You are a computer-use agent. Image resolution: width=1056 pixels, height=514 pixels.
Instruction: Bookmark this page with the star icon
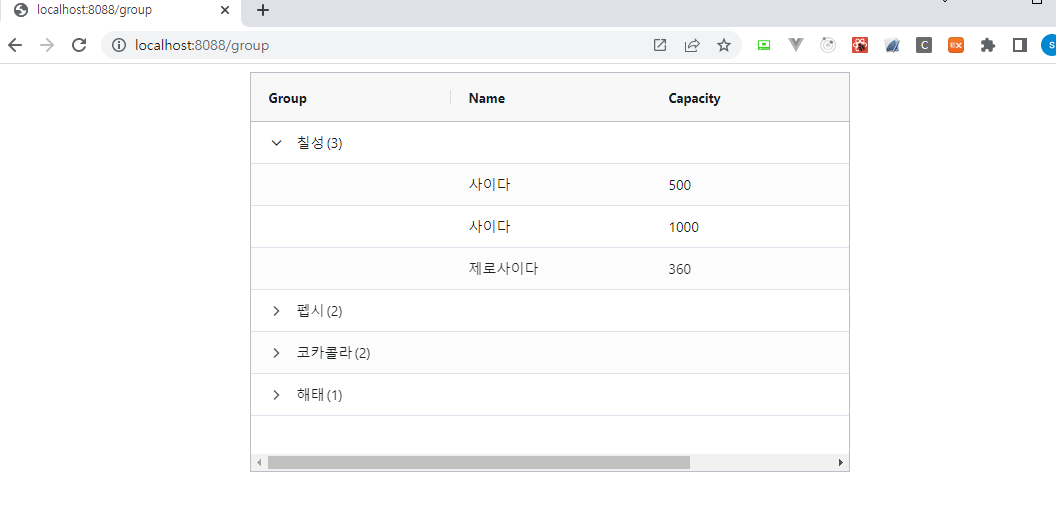pos(724,45)
